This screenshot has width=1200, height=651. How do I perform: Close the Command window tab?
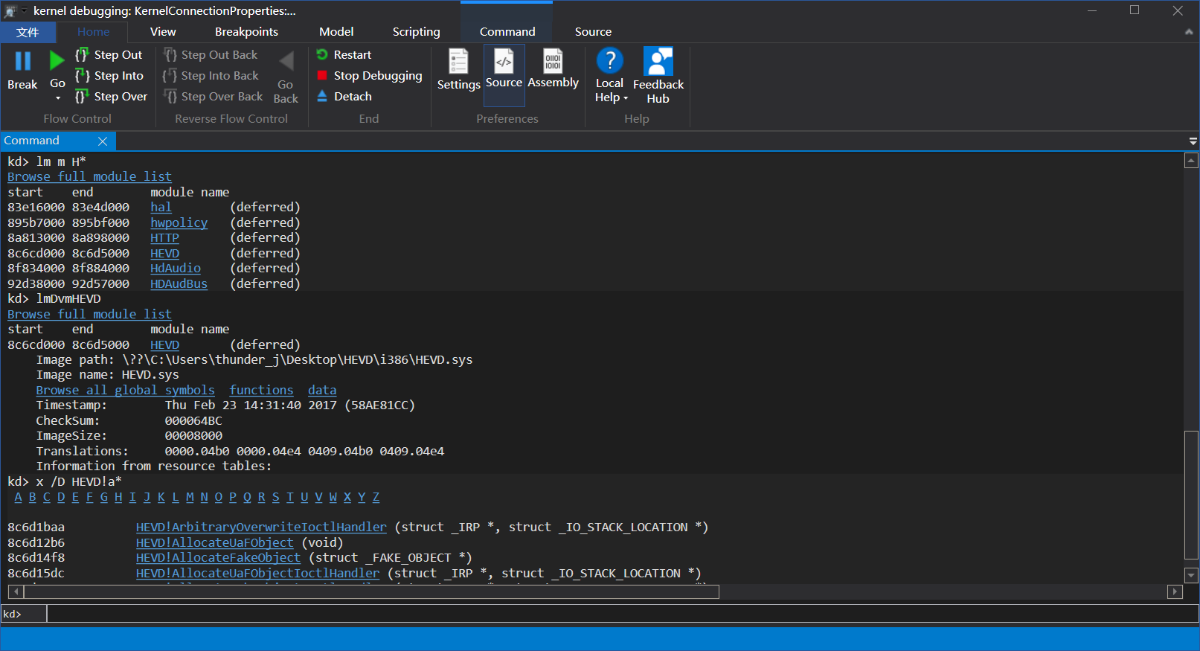pos(103,141)
